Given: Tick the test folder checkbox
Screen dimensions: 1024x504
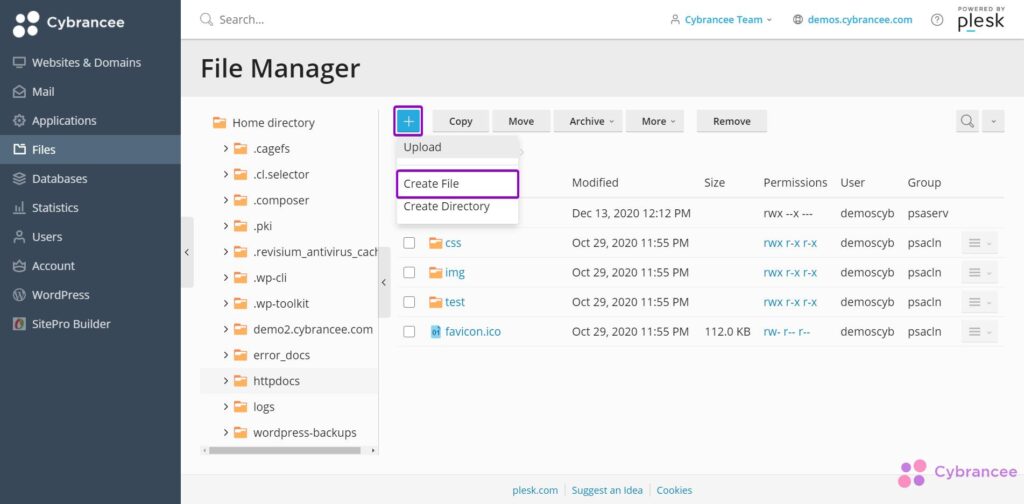Looking at the screenshot, I should click(x=409, y=302).
